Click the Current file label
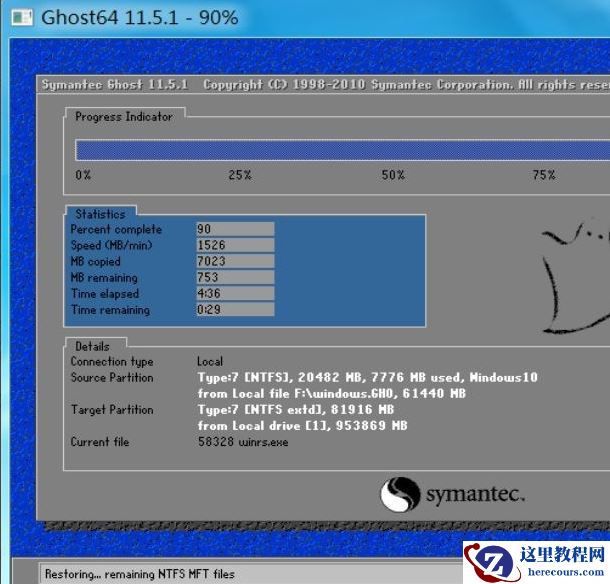 [100, 442]
